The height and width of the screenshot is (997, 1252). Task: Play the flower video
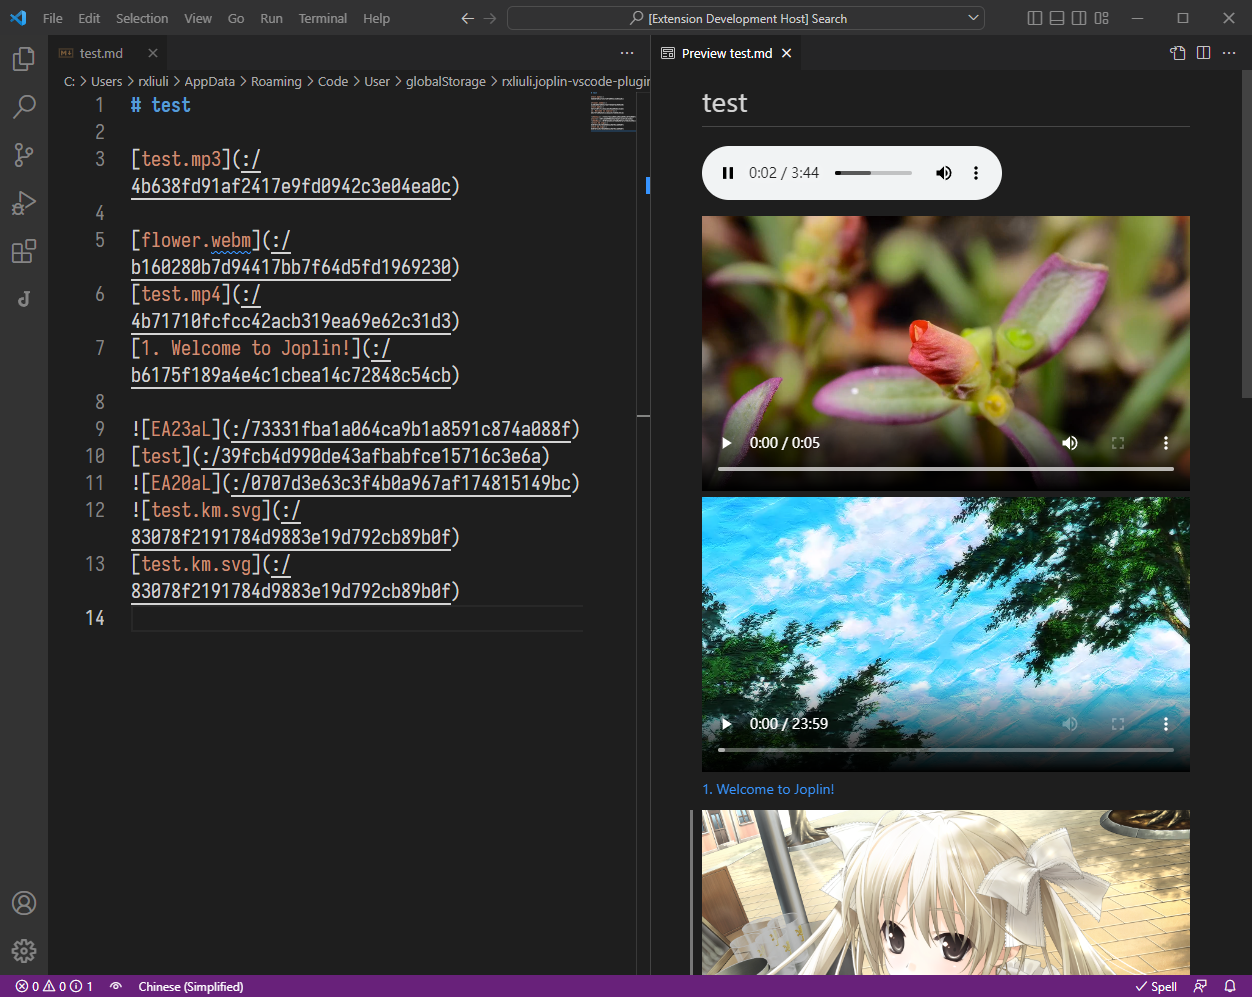tap(727, 443)
